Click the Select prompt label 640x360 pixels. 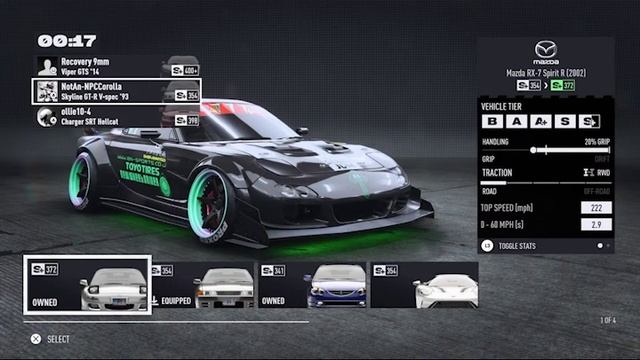click(x=58, y=339)
